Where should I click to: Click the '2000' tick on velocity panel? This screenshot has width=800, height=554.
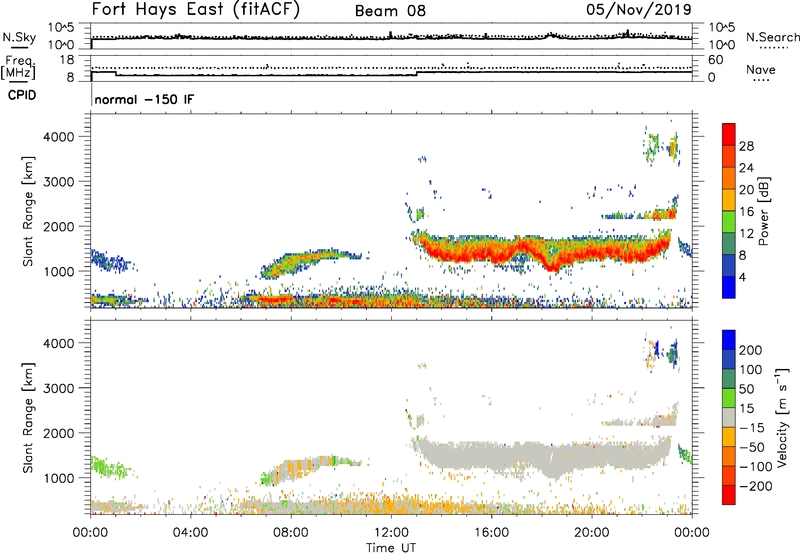pos(59,433)
